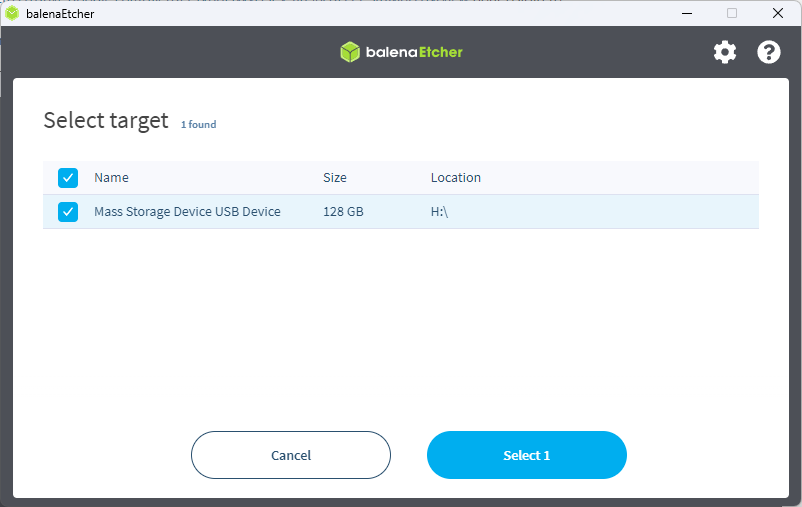
Task: Open balenaEtcher settings gear
Action: click(725, 52)
